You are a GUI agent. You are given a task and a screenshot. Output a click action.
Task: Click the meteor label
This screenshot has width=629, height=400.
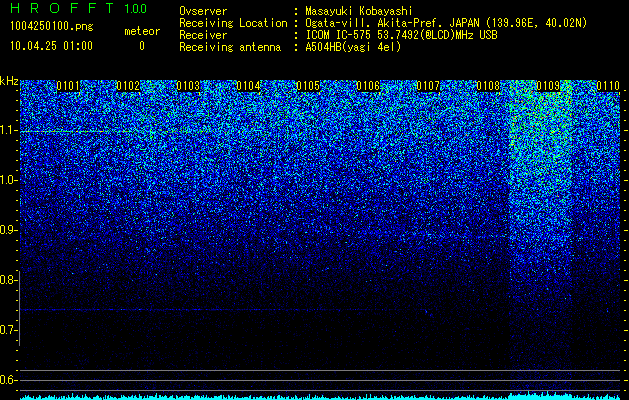[x=142, y=31]
